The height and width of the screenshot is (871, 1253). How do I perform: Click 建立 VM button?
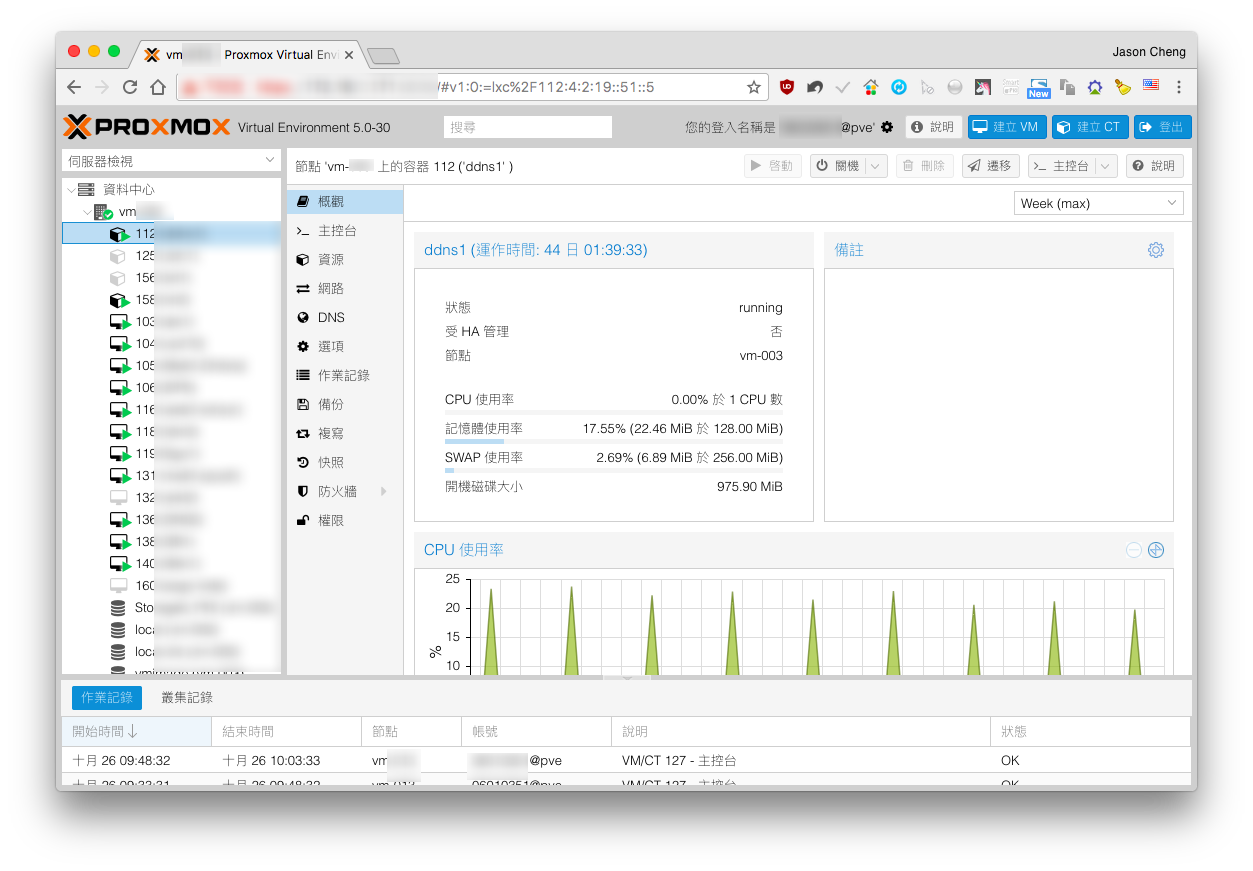tap(1007, 127)
